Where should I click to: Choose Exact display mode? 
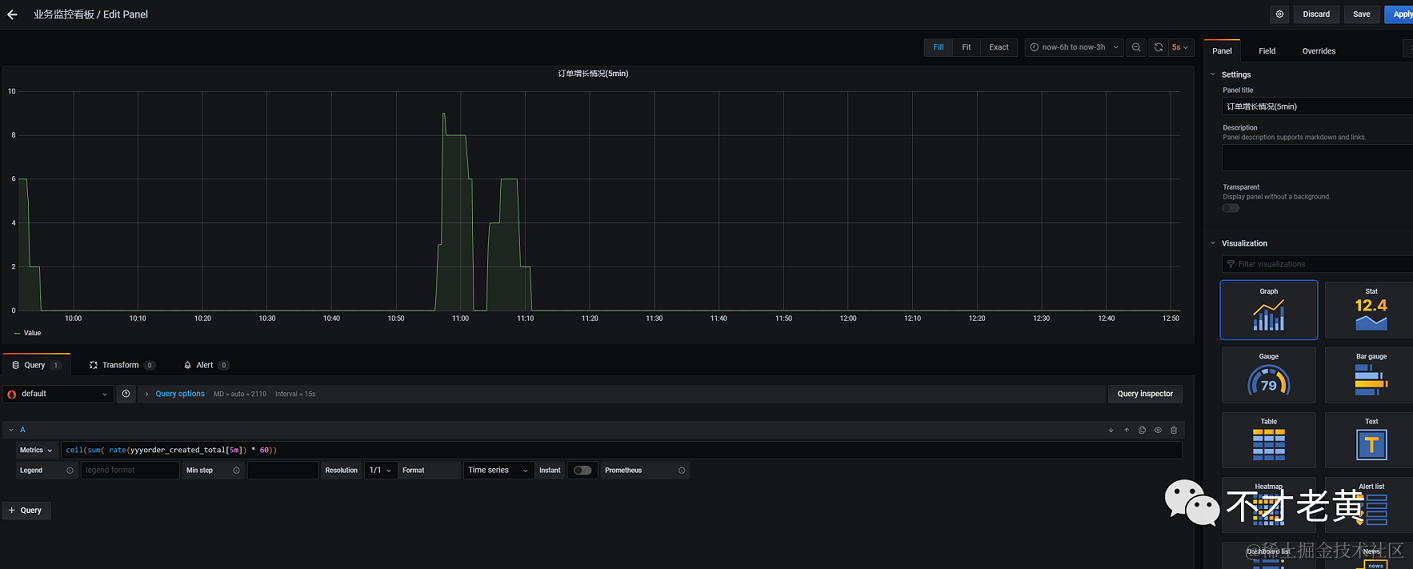[x=999, y=47]
